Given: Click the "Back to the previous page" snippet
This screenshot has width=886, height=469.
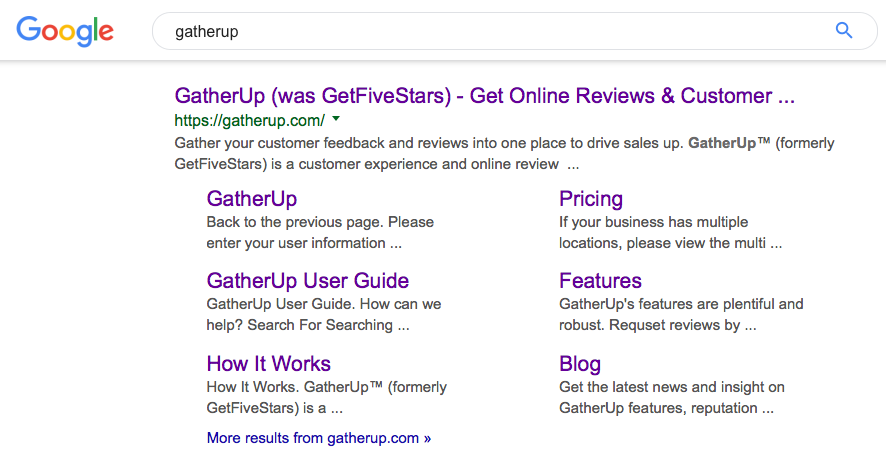Looking at the screenshot, I should pos(320,232).
